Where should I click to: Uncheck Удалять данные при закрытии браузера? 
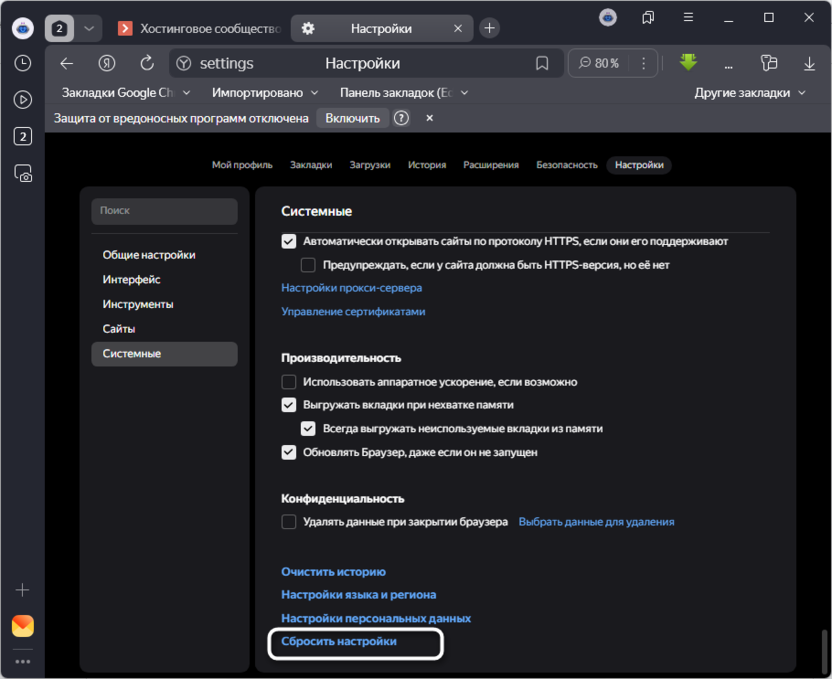[288, 521]
